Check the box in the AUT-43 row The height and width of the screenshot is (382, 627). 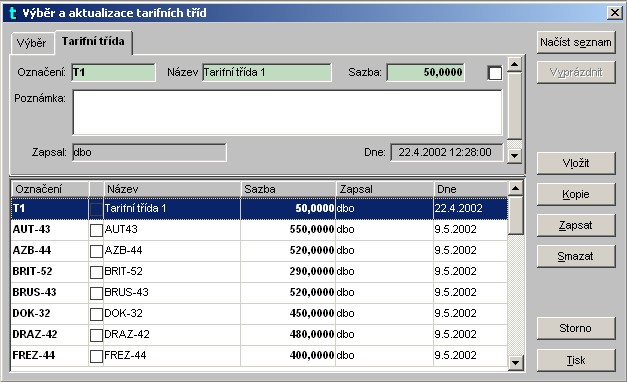click(96, 230)
